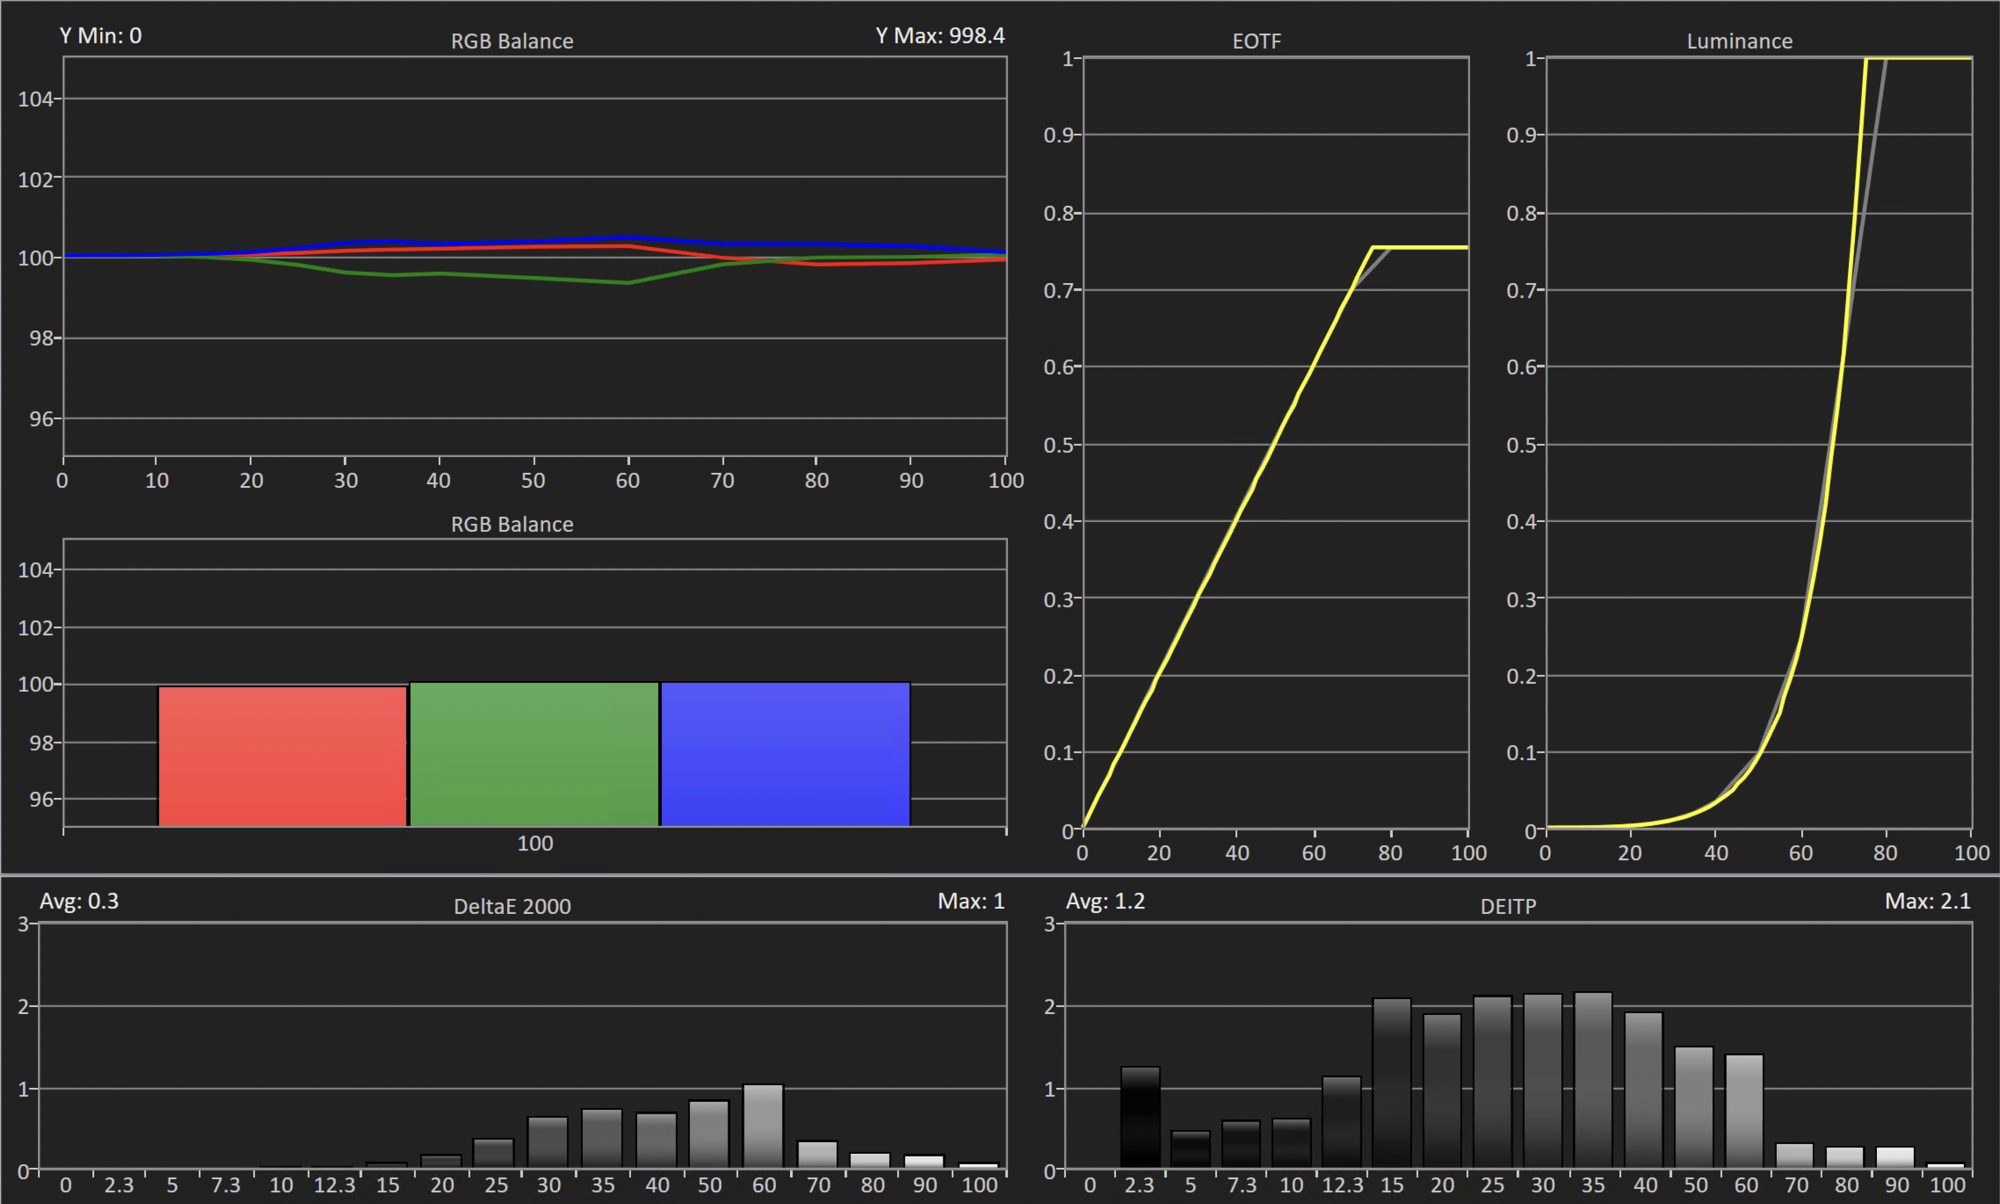Click the 35 bar in DEITP chart
Screen dimensions: 2000x1204
tap(1593, 1080)
